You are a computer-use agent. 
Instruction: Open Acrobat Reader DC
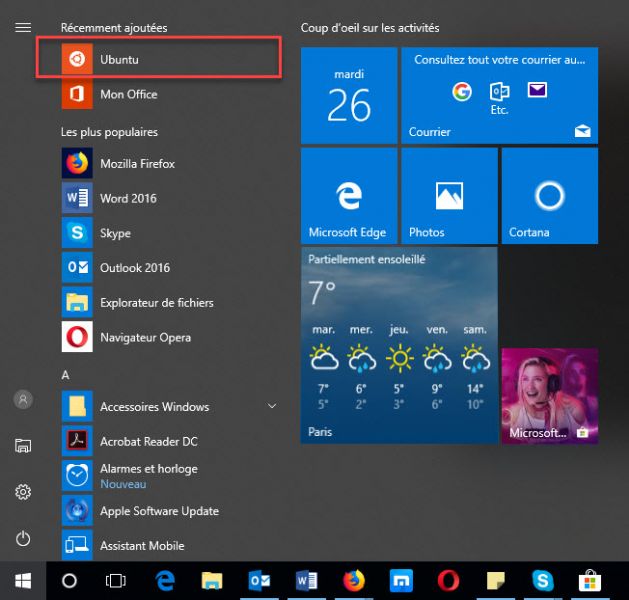click(x=170, y=441)
